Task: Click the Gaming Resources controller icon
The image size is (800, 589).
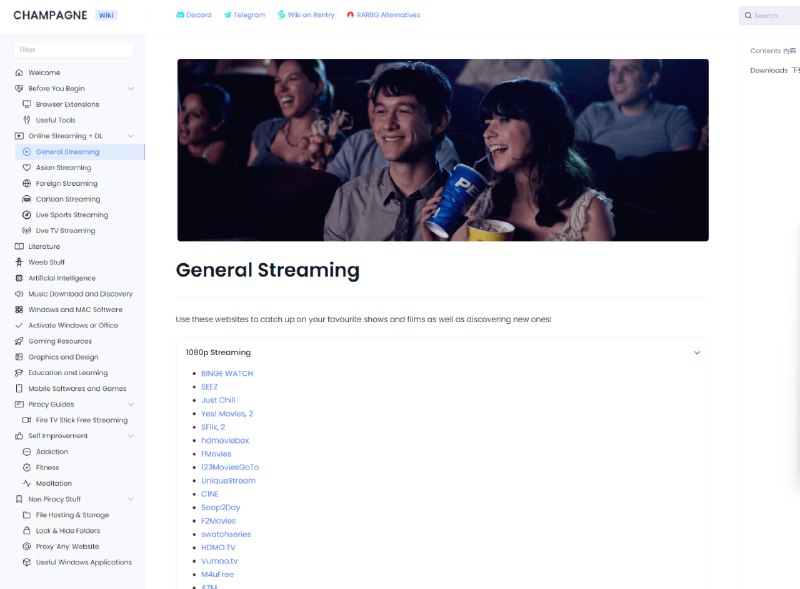Action: tap(19, 341)
